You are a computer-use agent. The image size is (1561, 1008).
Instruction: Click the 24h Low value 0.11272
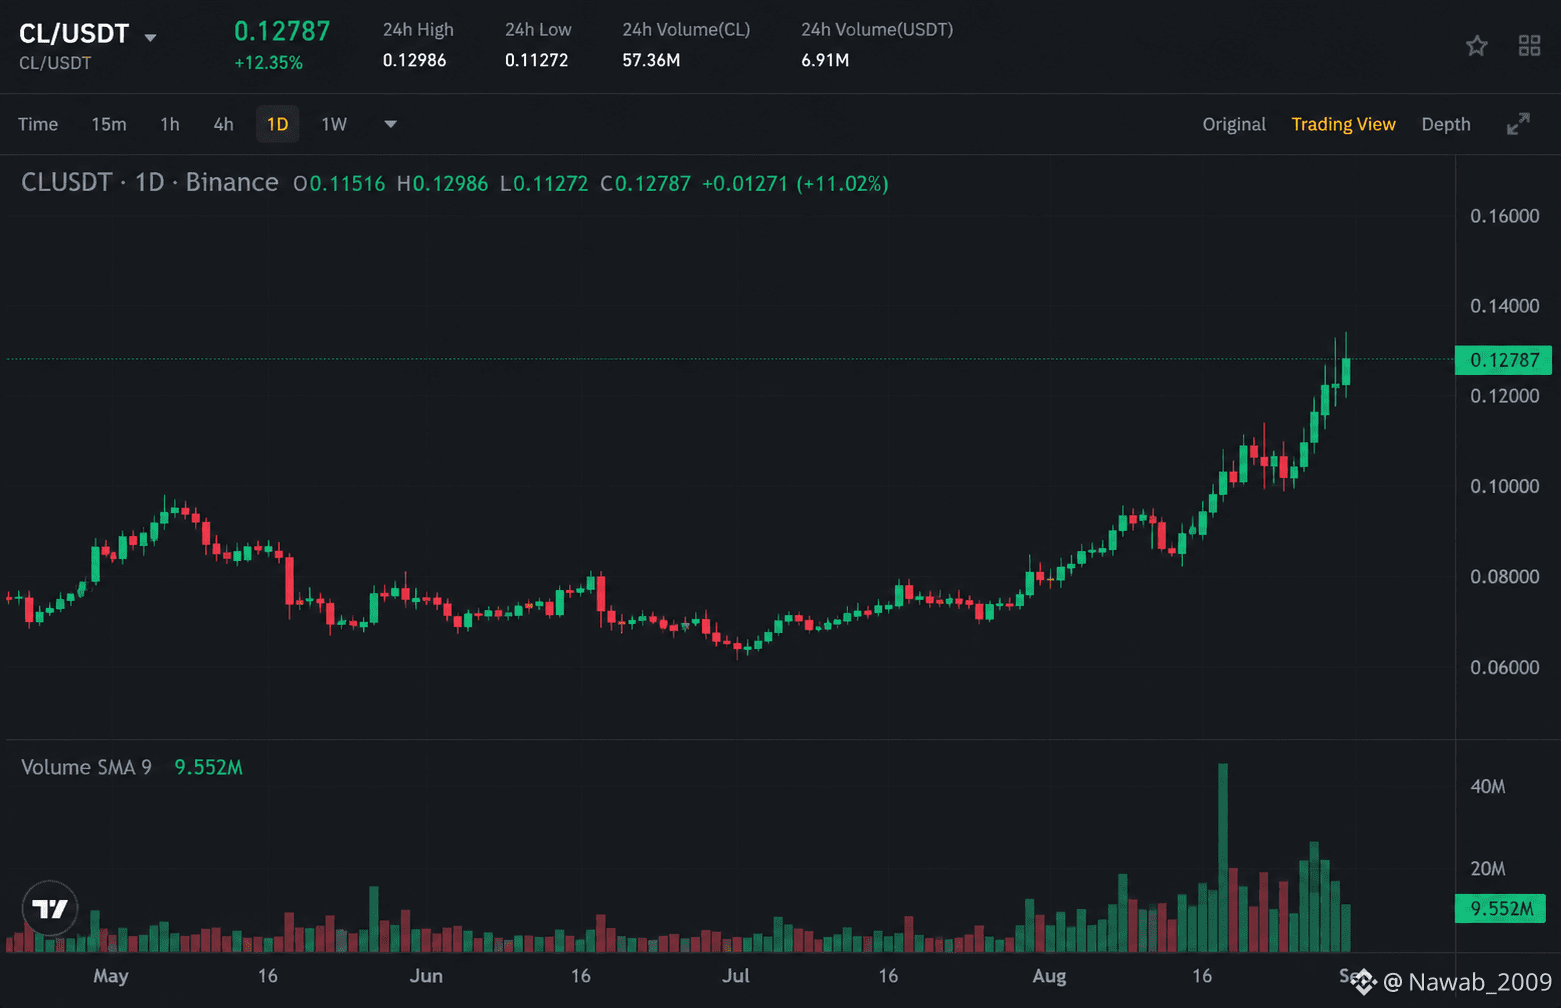[536, 60]
